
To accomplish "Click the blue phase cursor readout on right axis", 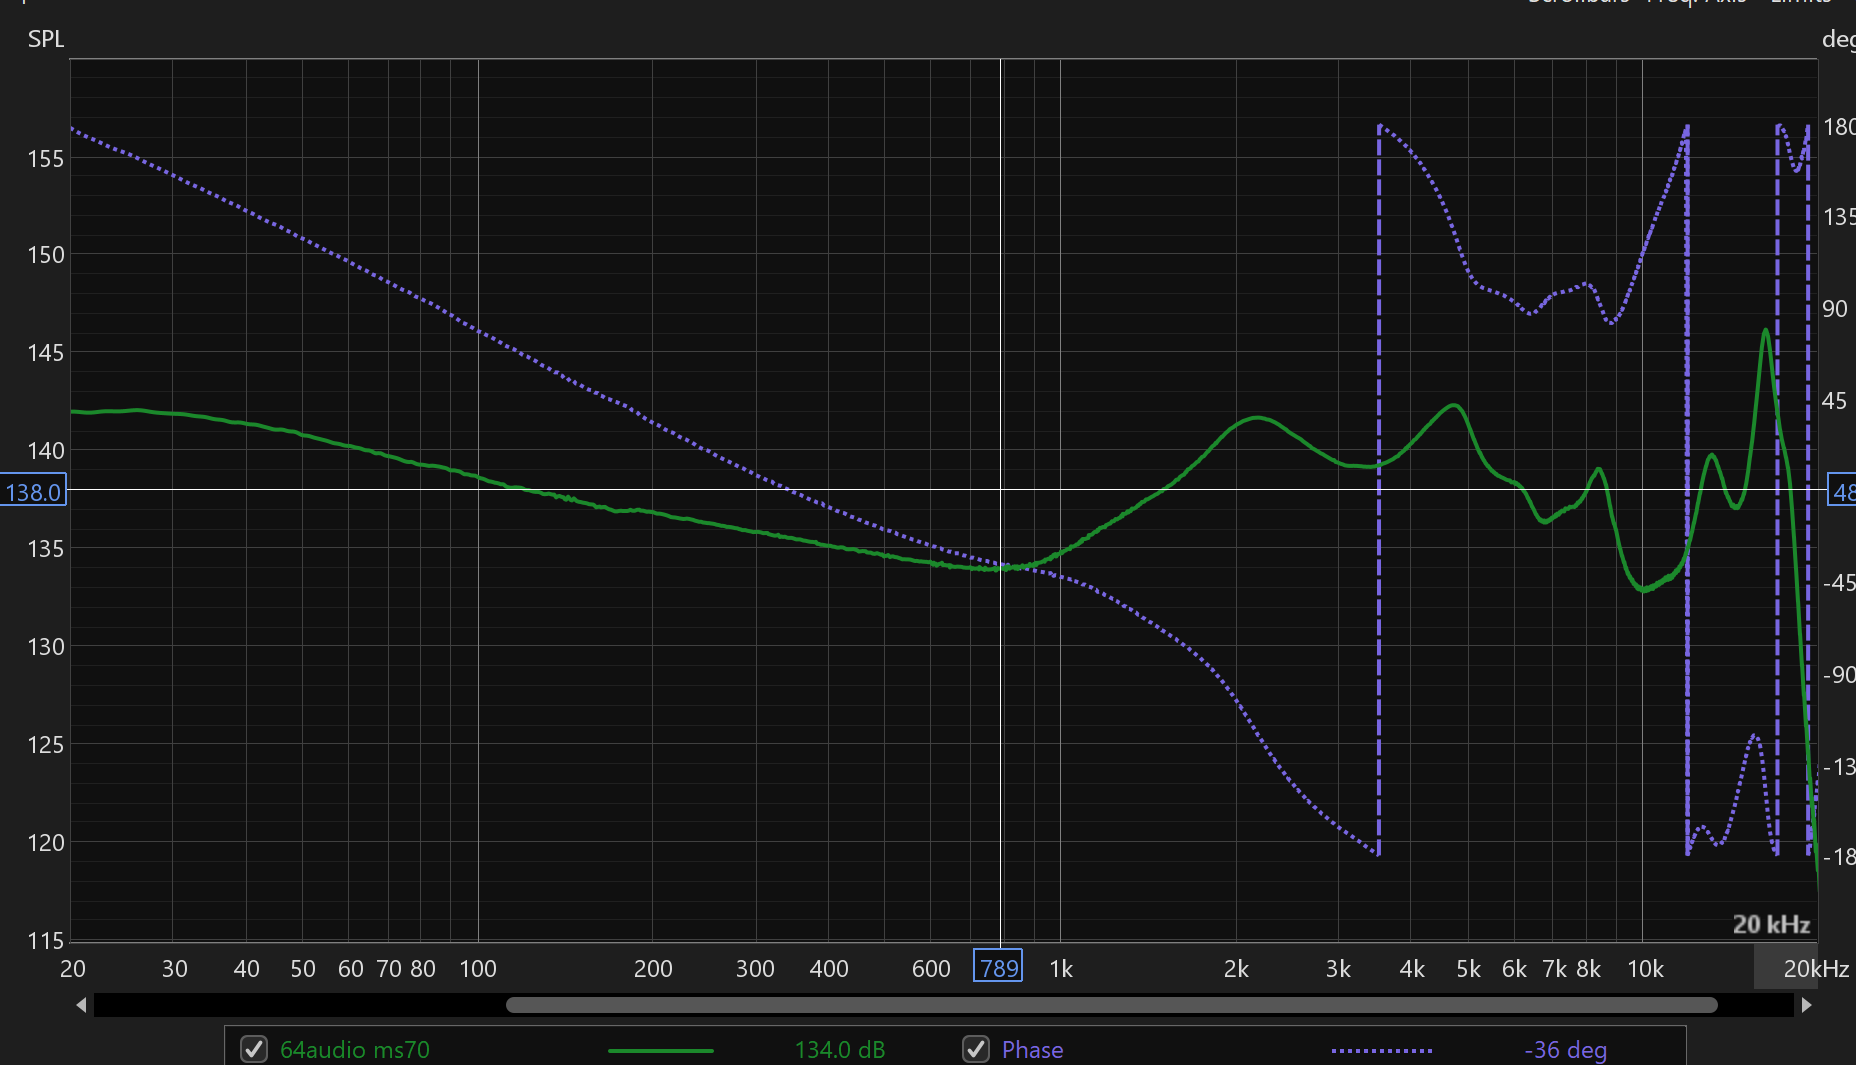I will click(x=1842, y=492).
